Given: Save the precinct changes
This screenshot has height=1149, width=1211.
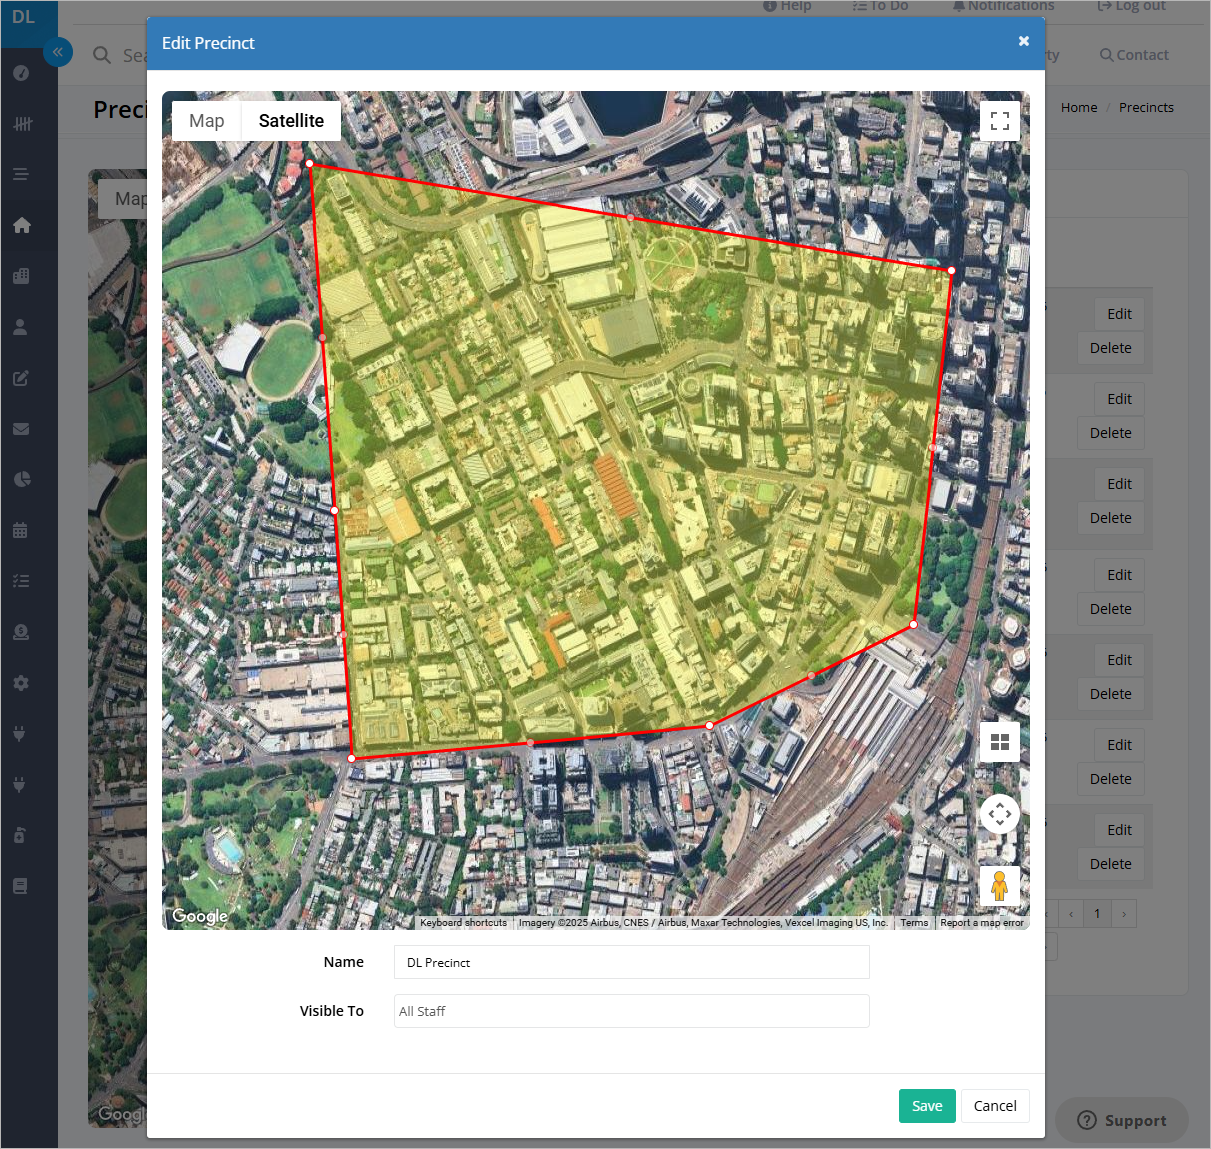Looking at the screenshot, I should coord(927,1106).
